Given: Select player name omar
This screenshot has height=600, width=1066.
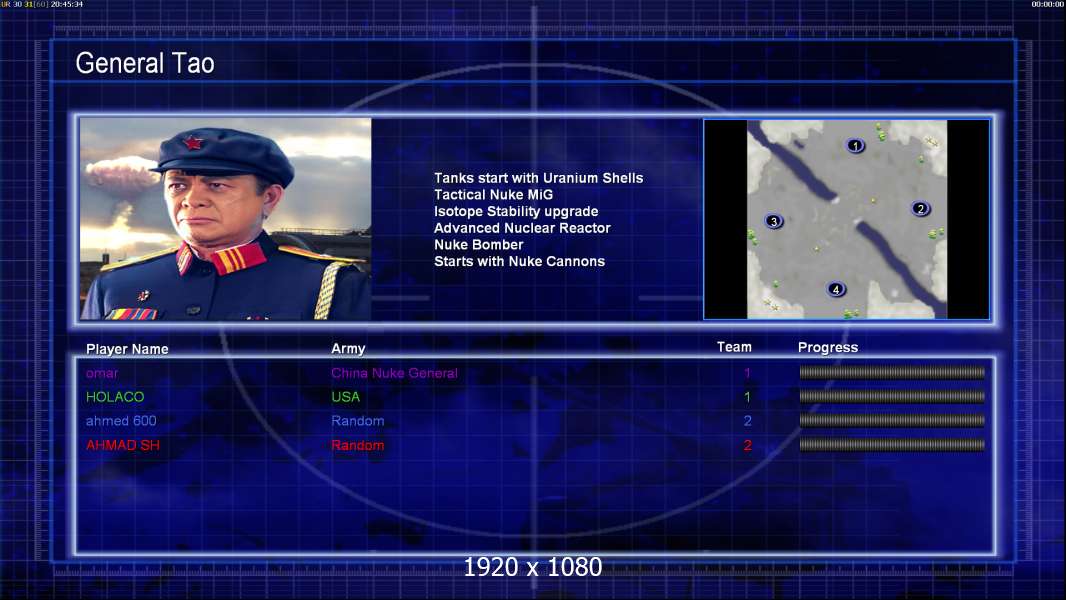Looking at the screenshot, I should pos(102,373).
